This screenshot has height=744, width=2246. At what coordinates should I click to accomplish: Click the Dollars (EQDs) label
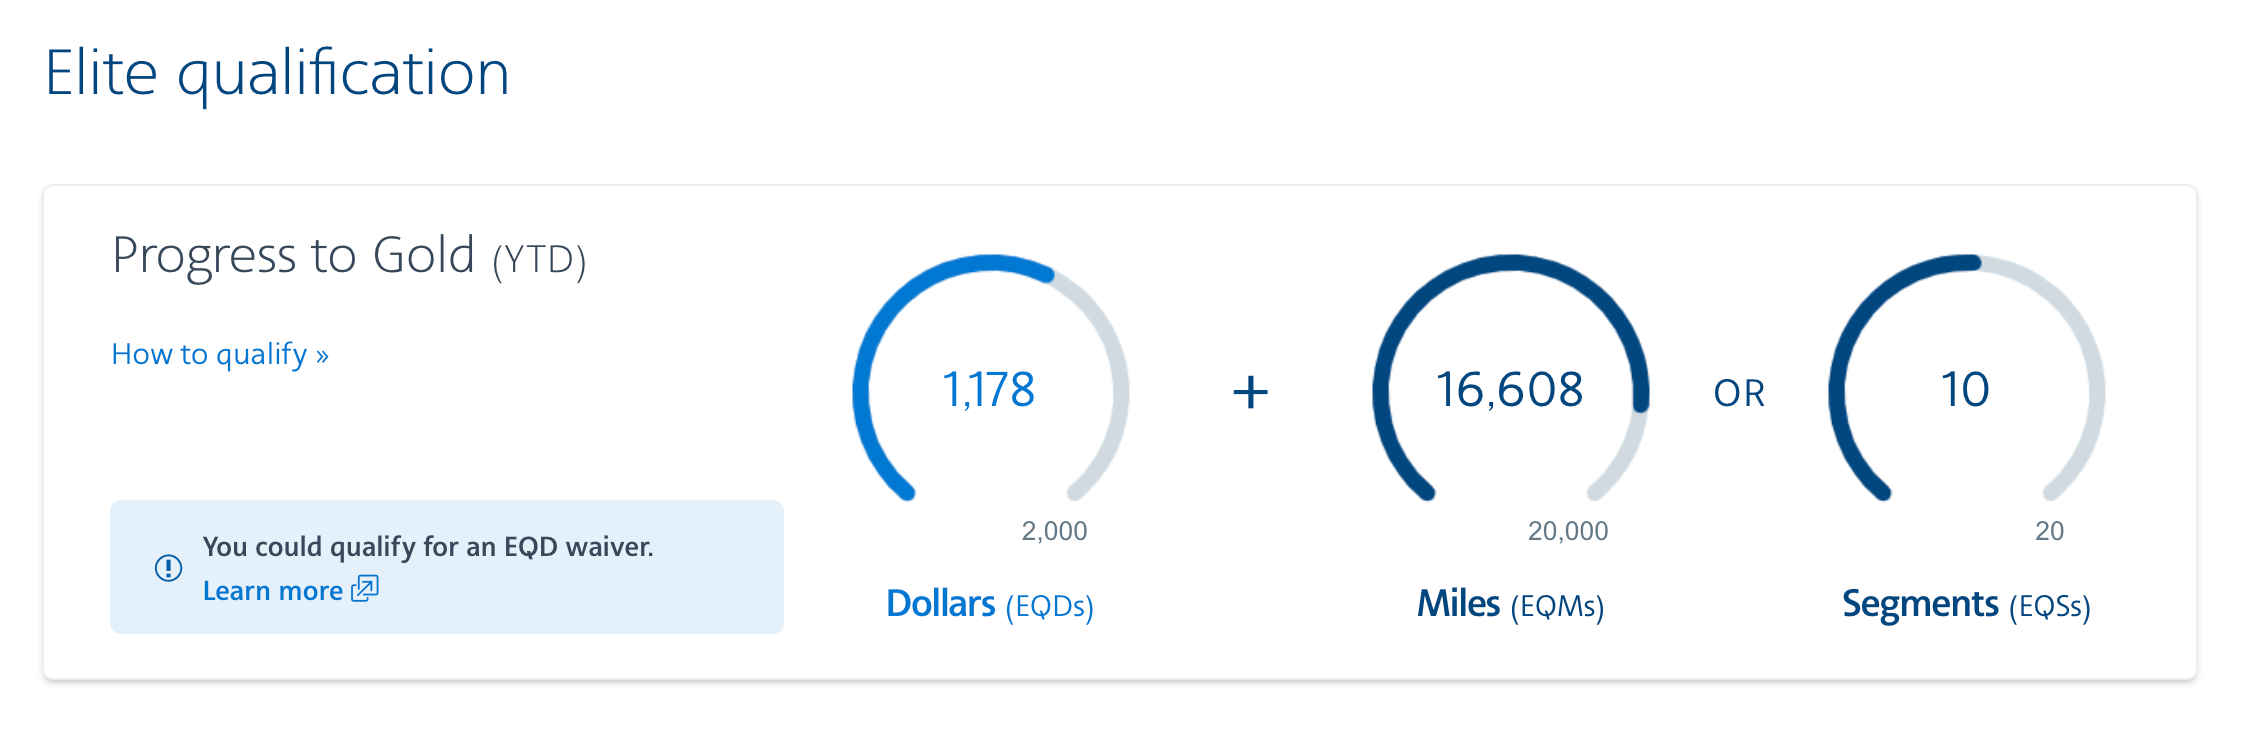tap(989, 605)
